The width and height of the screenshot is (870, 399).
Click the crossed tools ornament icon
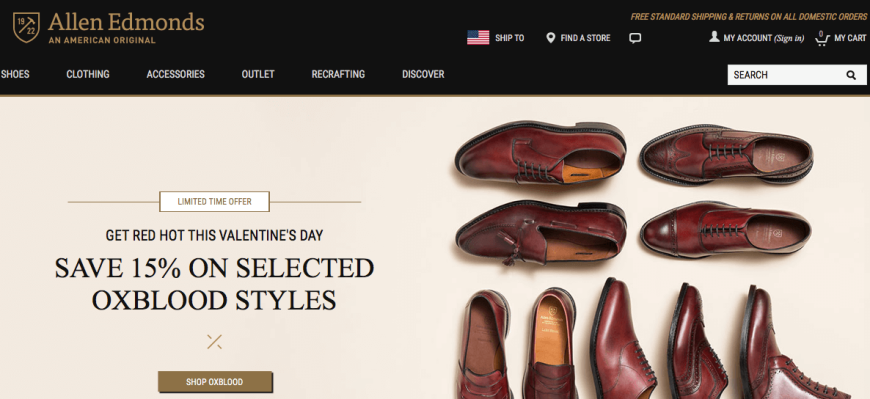click(x=214, y=341)
